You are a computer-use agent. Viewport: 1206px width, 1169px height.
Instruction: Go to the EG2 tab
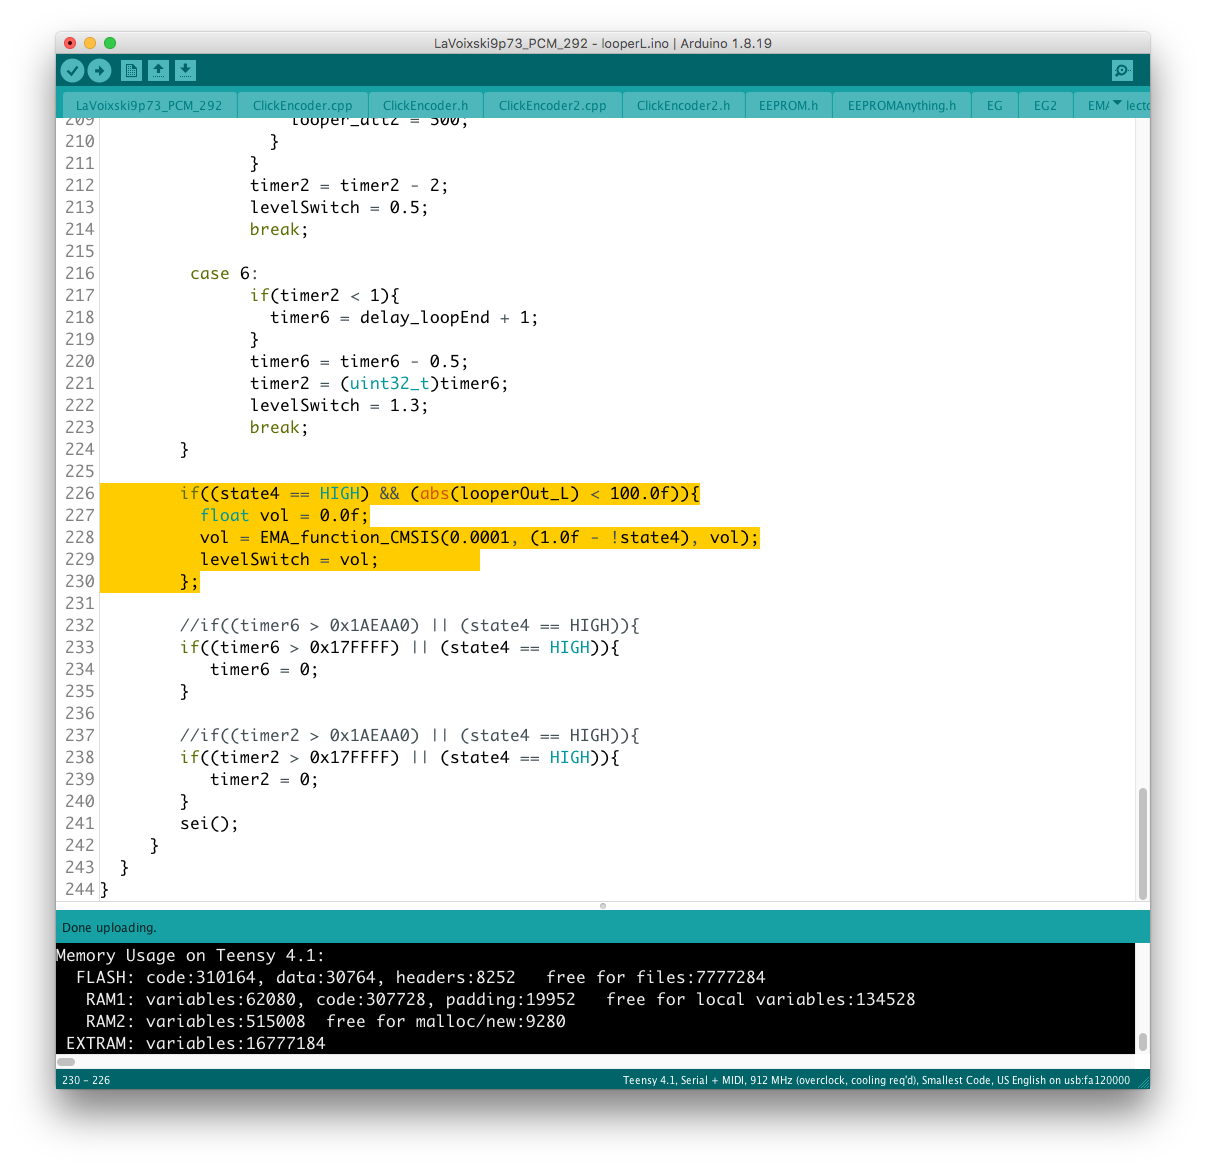(1045, 105)
